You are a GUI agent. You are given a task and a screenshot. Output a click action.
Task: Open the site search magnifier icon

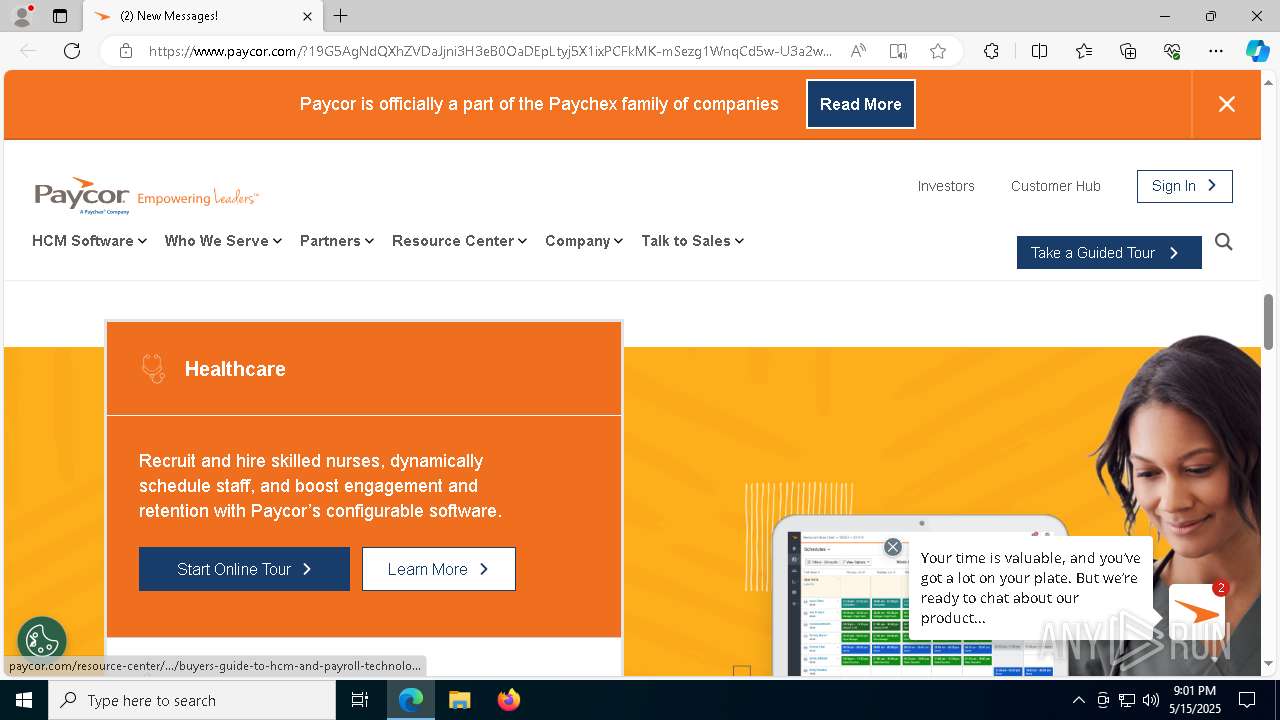(1224, 242)
